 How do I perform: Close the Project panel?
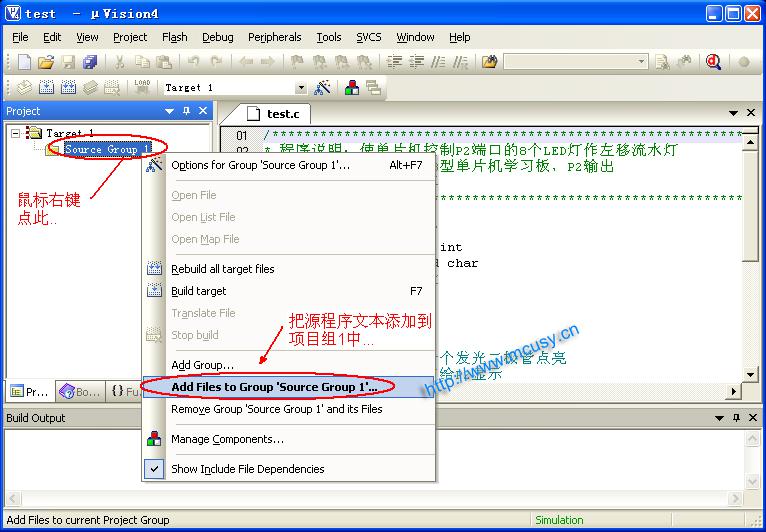click(203, 111)
